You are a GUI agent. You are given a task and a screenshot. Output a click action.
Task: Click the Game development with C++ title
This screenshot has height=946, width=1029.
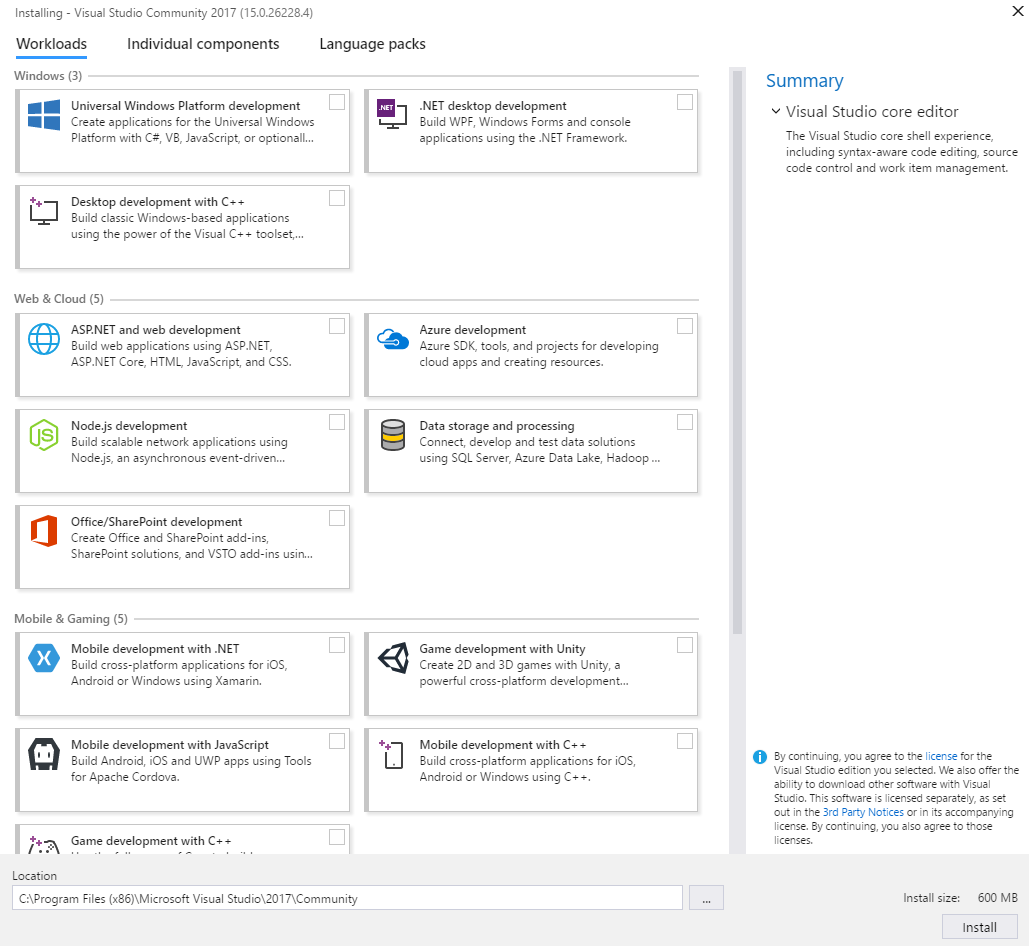tap(151, 841)
